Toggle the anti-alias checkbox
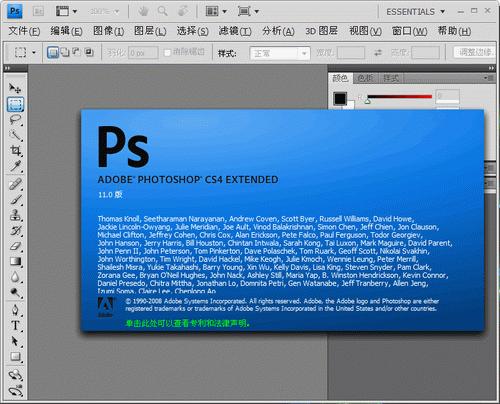This screenshot has height=404, width=500. (167, 53)
